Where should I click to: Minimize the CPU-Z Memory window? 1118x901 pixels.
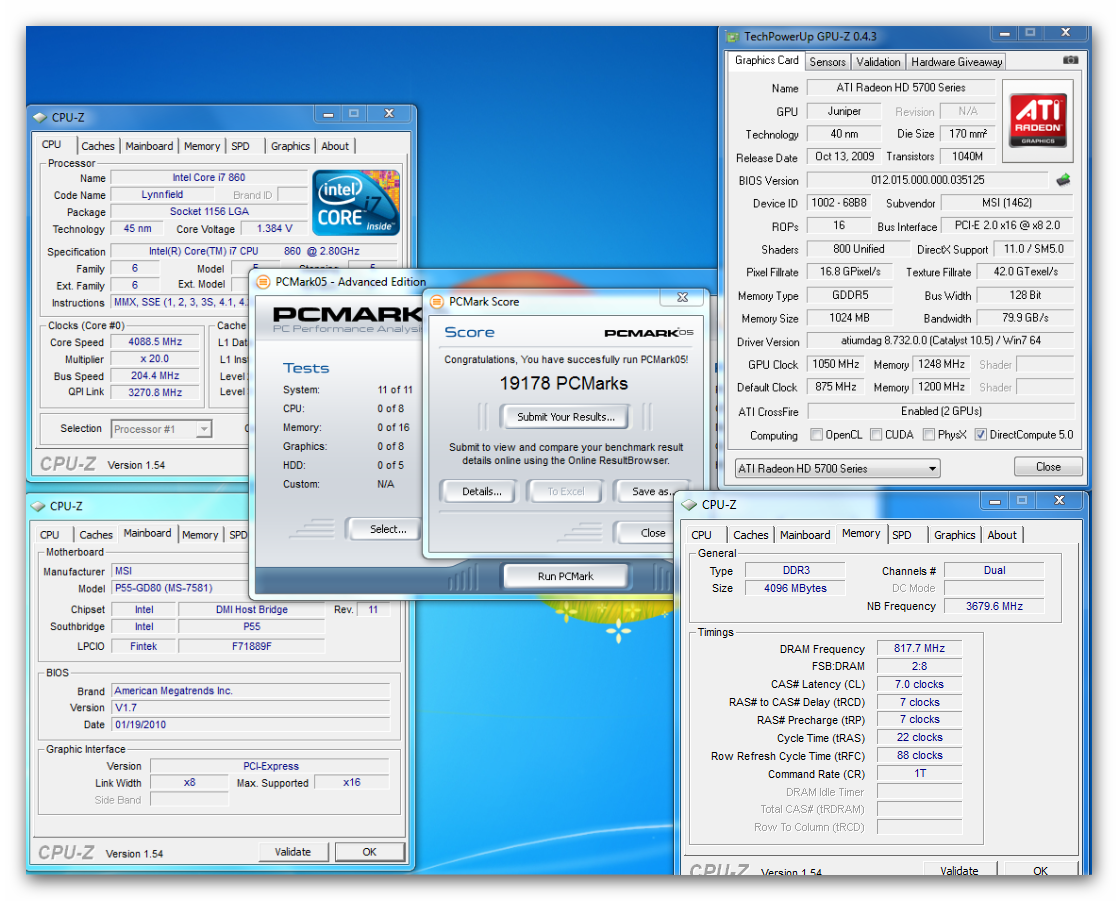995,500
